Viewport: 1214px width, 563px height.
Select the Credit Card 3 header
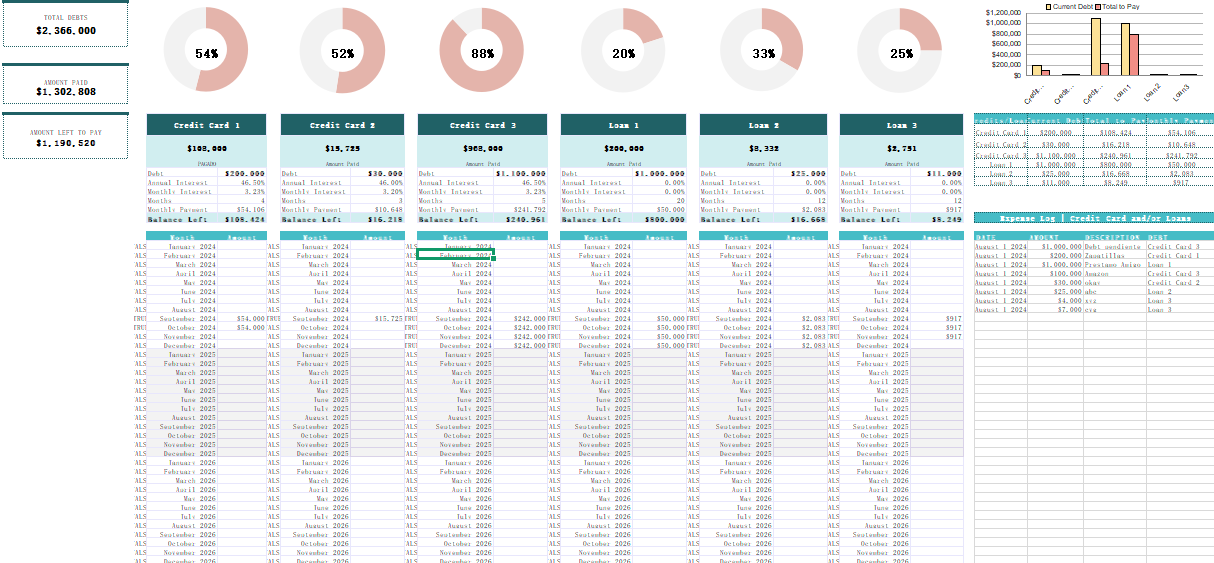tap(482, 125)
